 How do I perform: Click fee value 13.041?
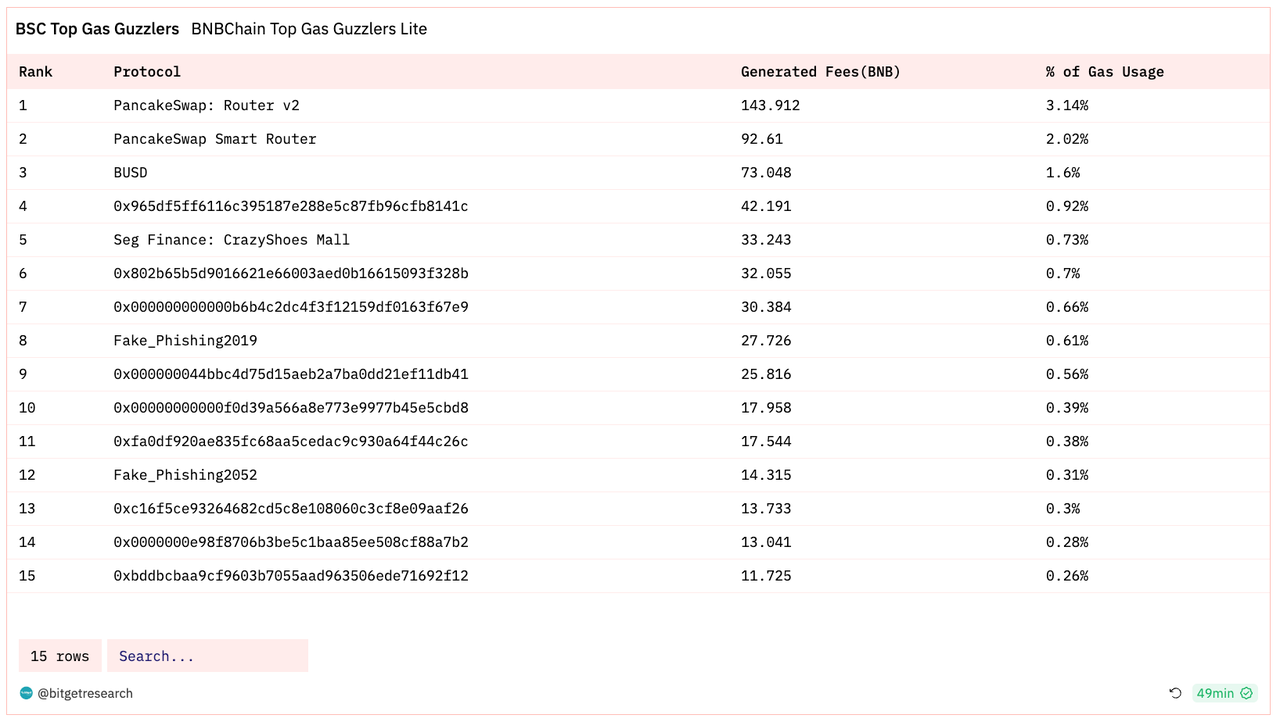pos(766,542)
